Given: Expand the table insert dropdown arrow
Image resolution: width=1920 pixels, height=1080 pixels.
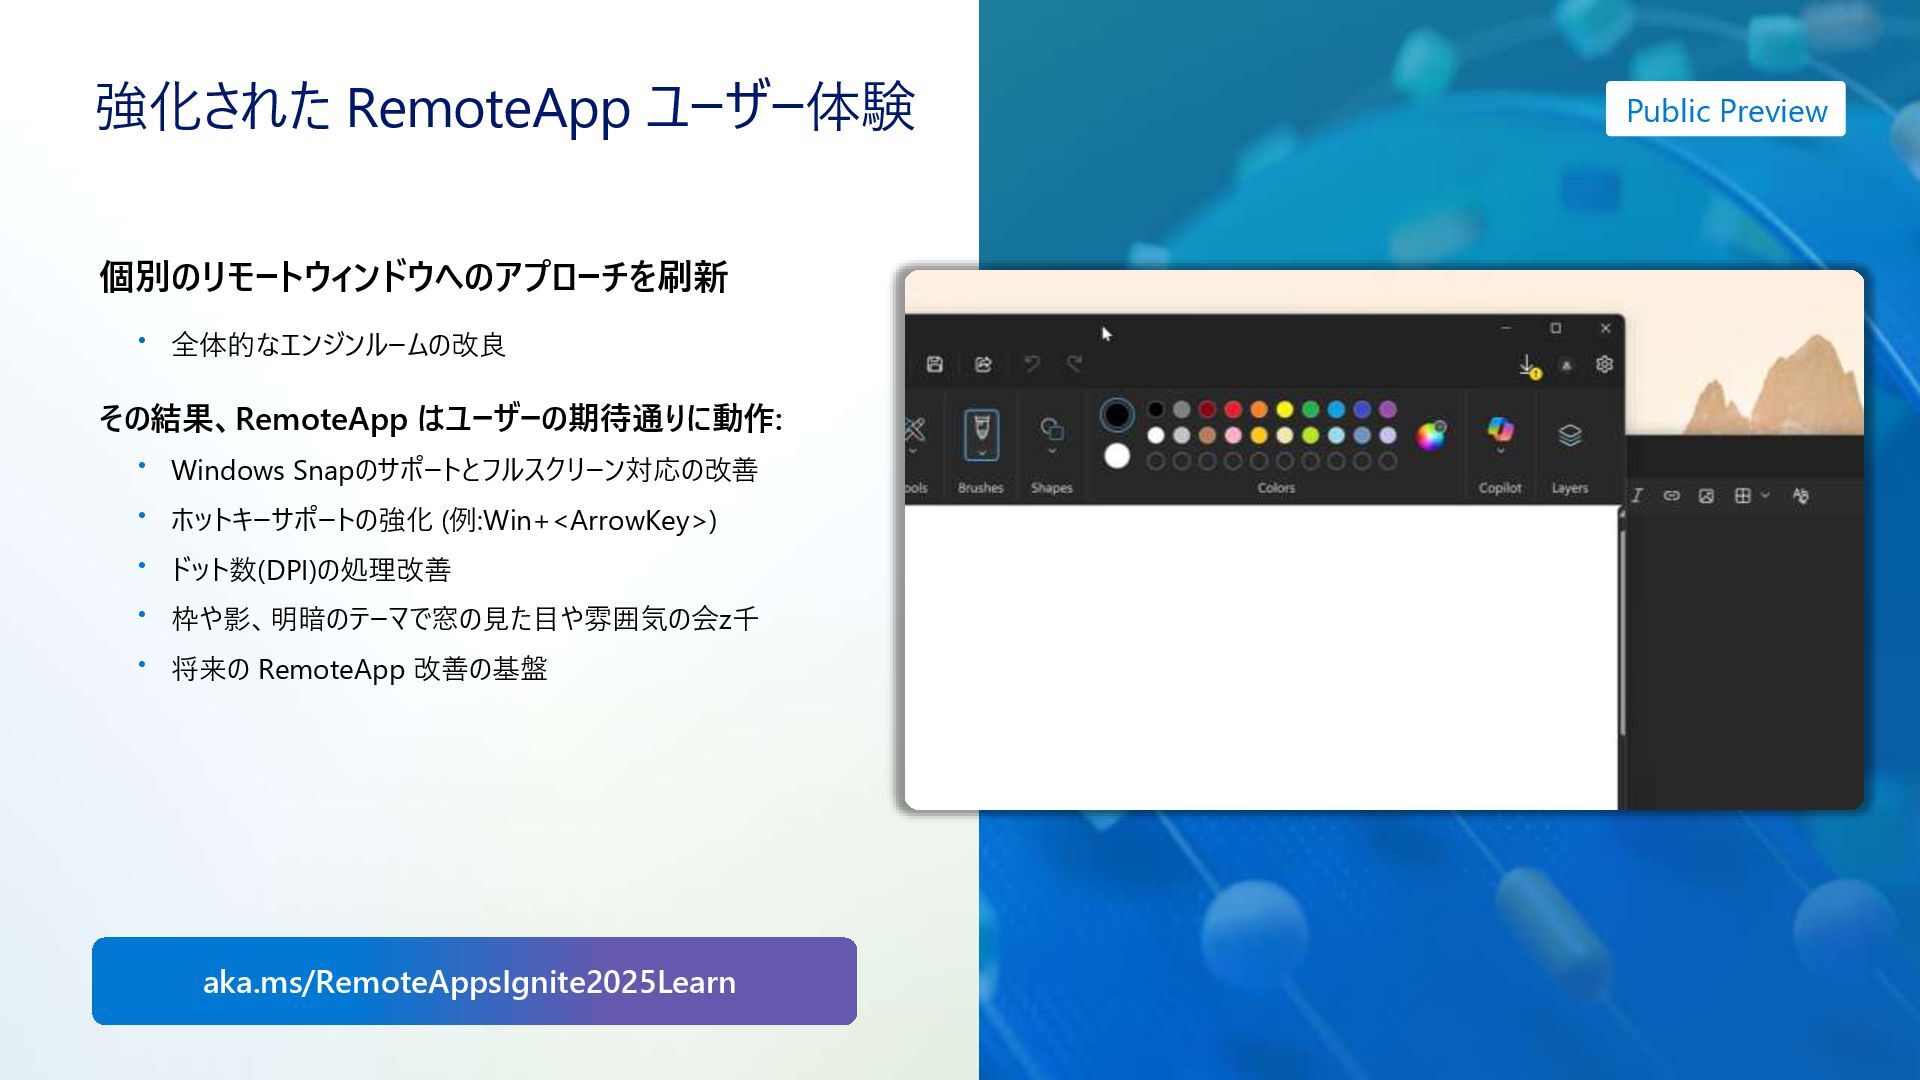Looking at the screenshot, I should click(1765, 496).
